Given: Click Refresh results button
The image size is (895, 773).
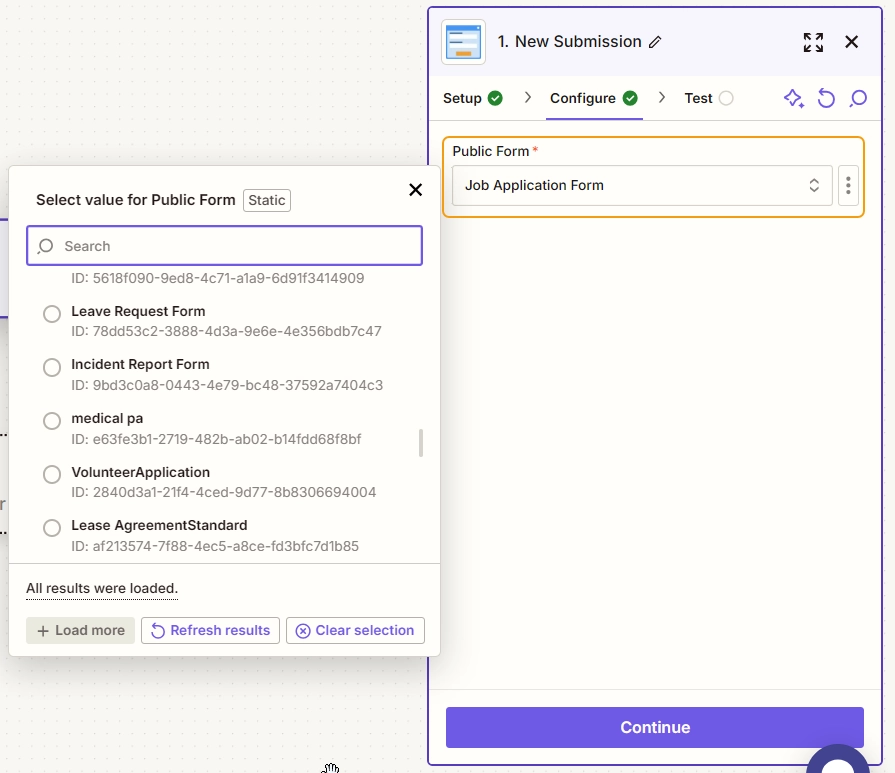Looking at the screenshot, I should tap(210, 630).
